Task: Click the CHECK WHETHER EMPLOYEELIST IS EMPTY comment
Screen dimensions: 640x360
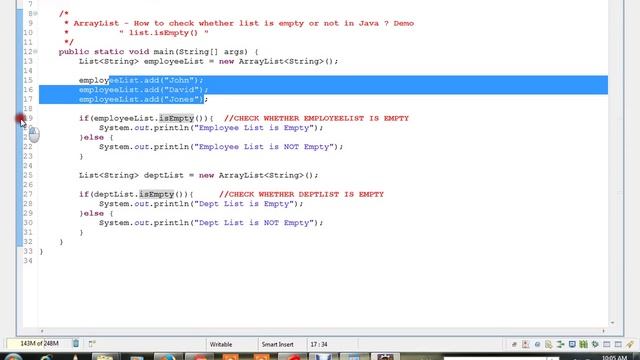Action: [316, 118]
